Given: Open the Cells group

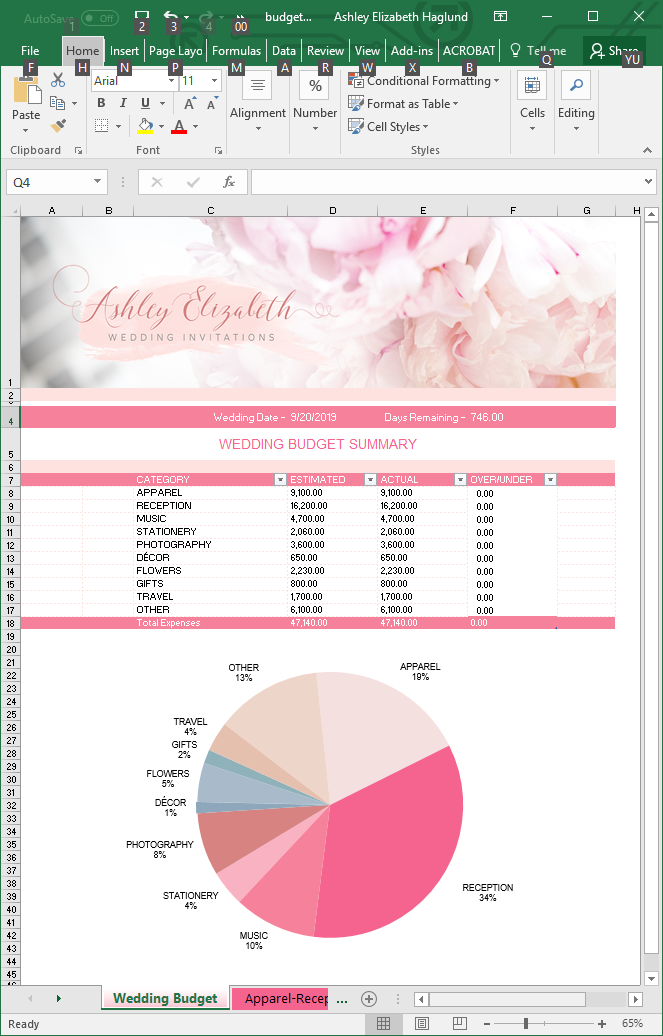Looking at the screenshot, I should click(x=532, y=102).
